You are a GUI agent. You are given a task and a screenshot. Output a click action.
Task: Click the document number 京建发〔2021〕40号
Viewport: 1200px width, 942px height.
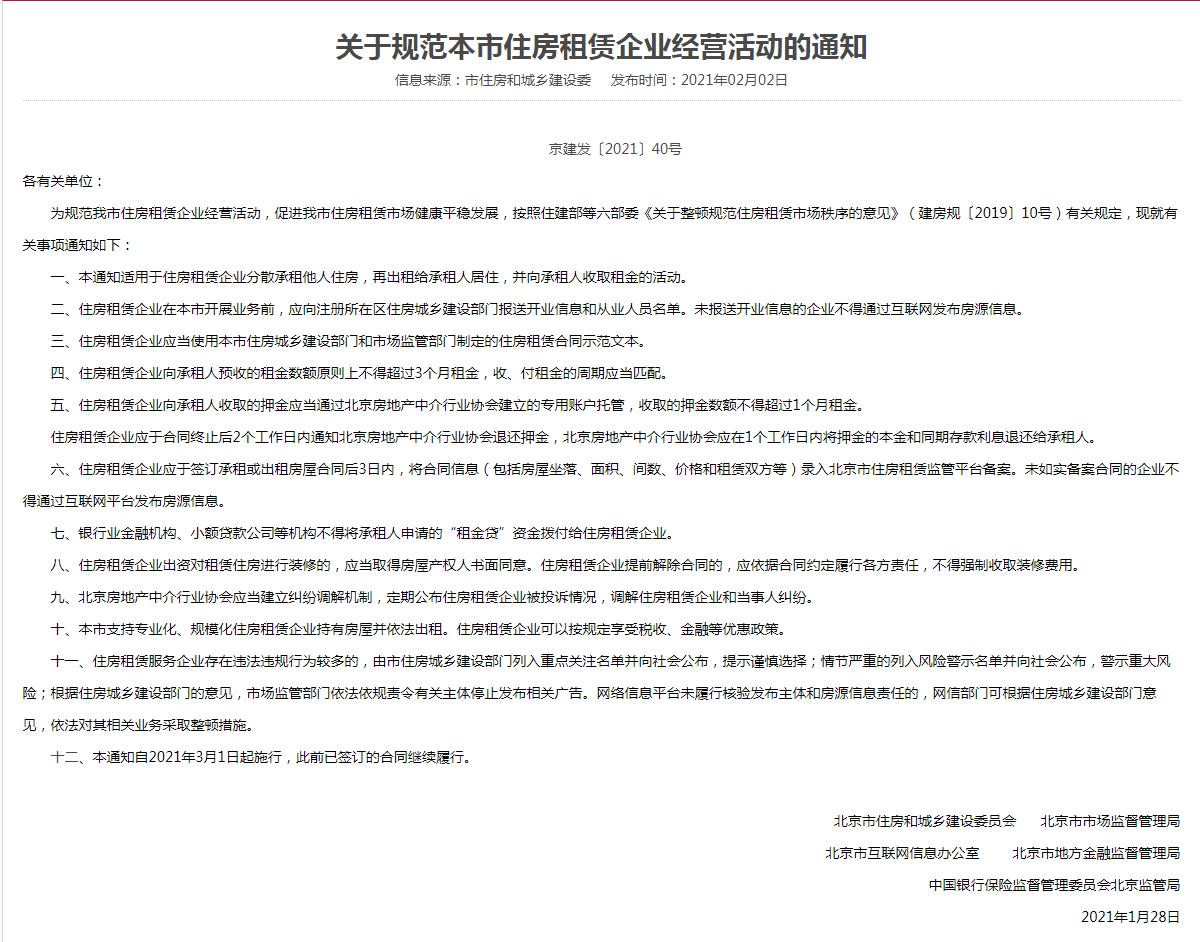point(615,149)
